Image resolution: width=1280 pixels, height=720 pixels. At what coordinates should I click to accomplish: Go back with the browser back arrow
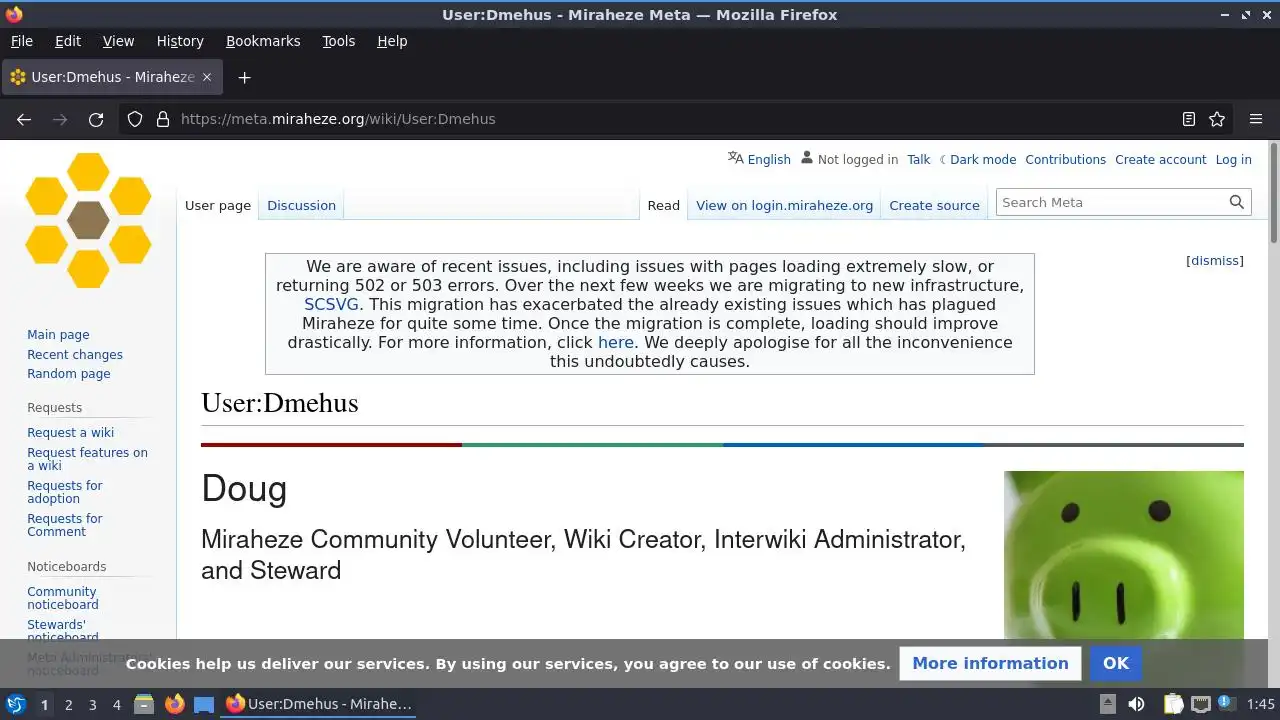24,119
